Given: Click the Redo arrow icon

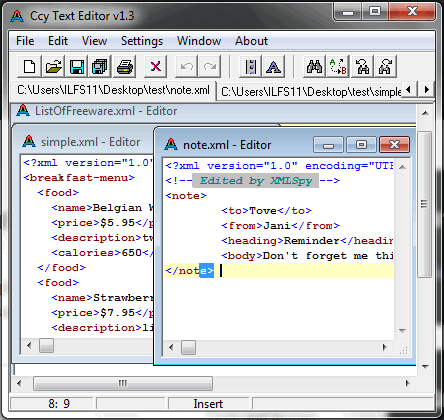Looking at the screenshot, I should point(209,67).
